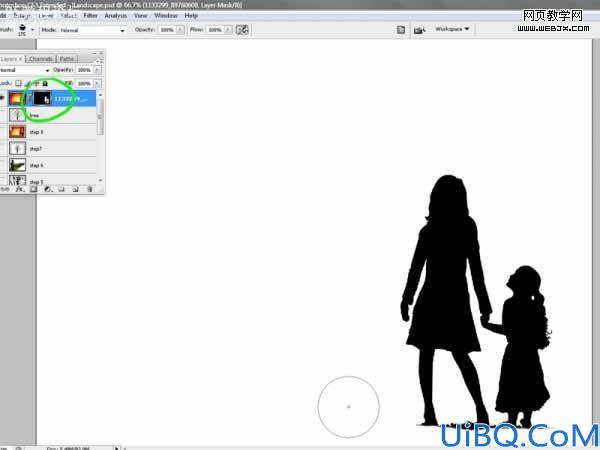Screen dimensions: 600x450
Task: Open the Window menu
Action: click(166, 16)
